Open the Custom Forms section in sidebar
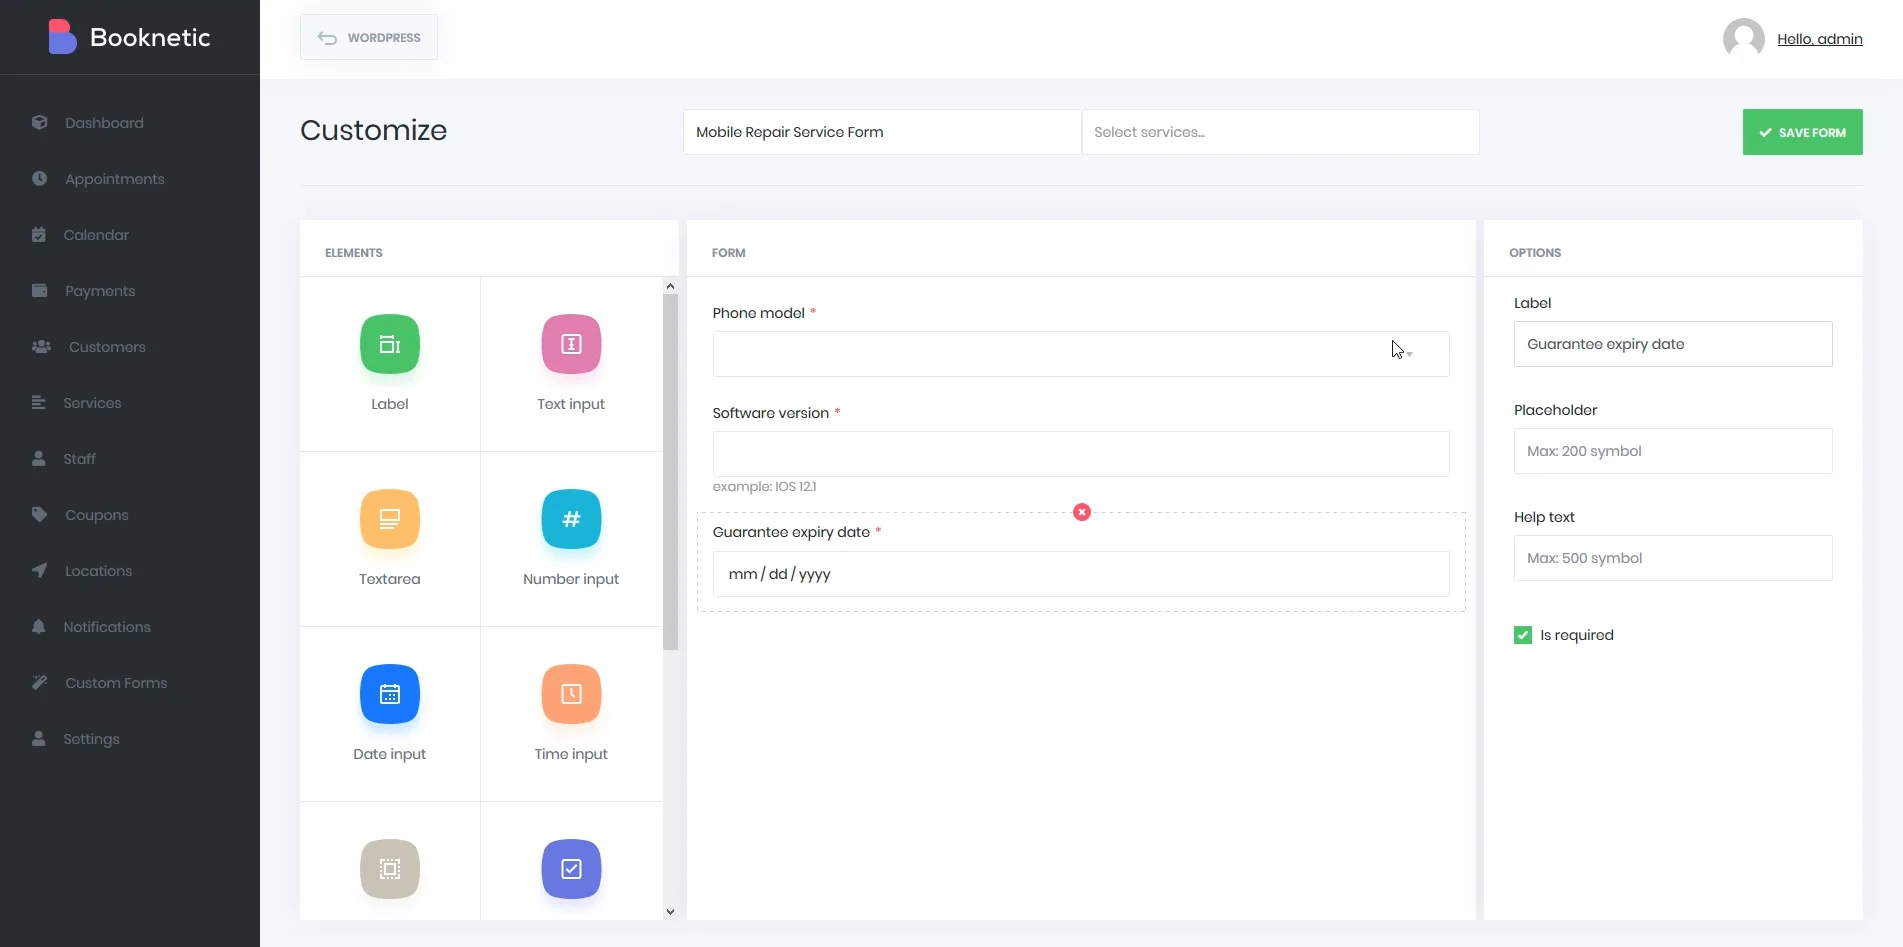Viewport: 1903px width, 947px height. [x=114, y=683]
